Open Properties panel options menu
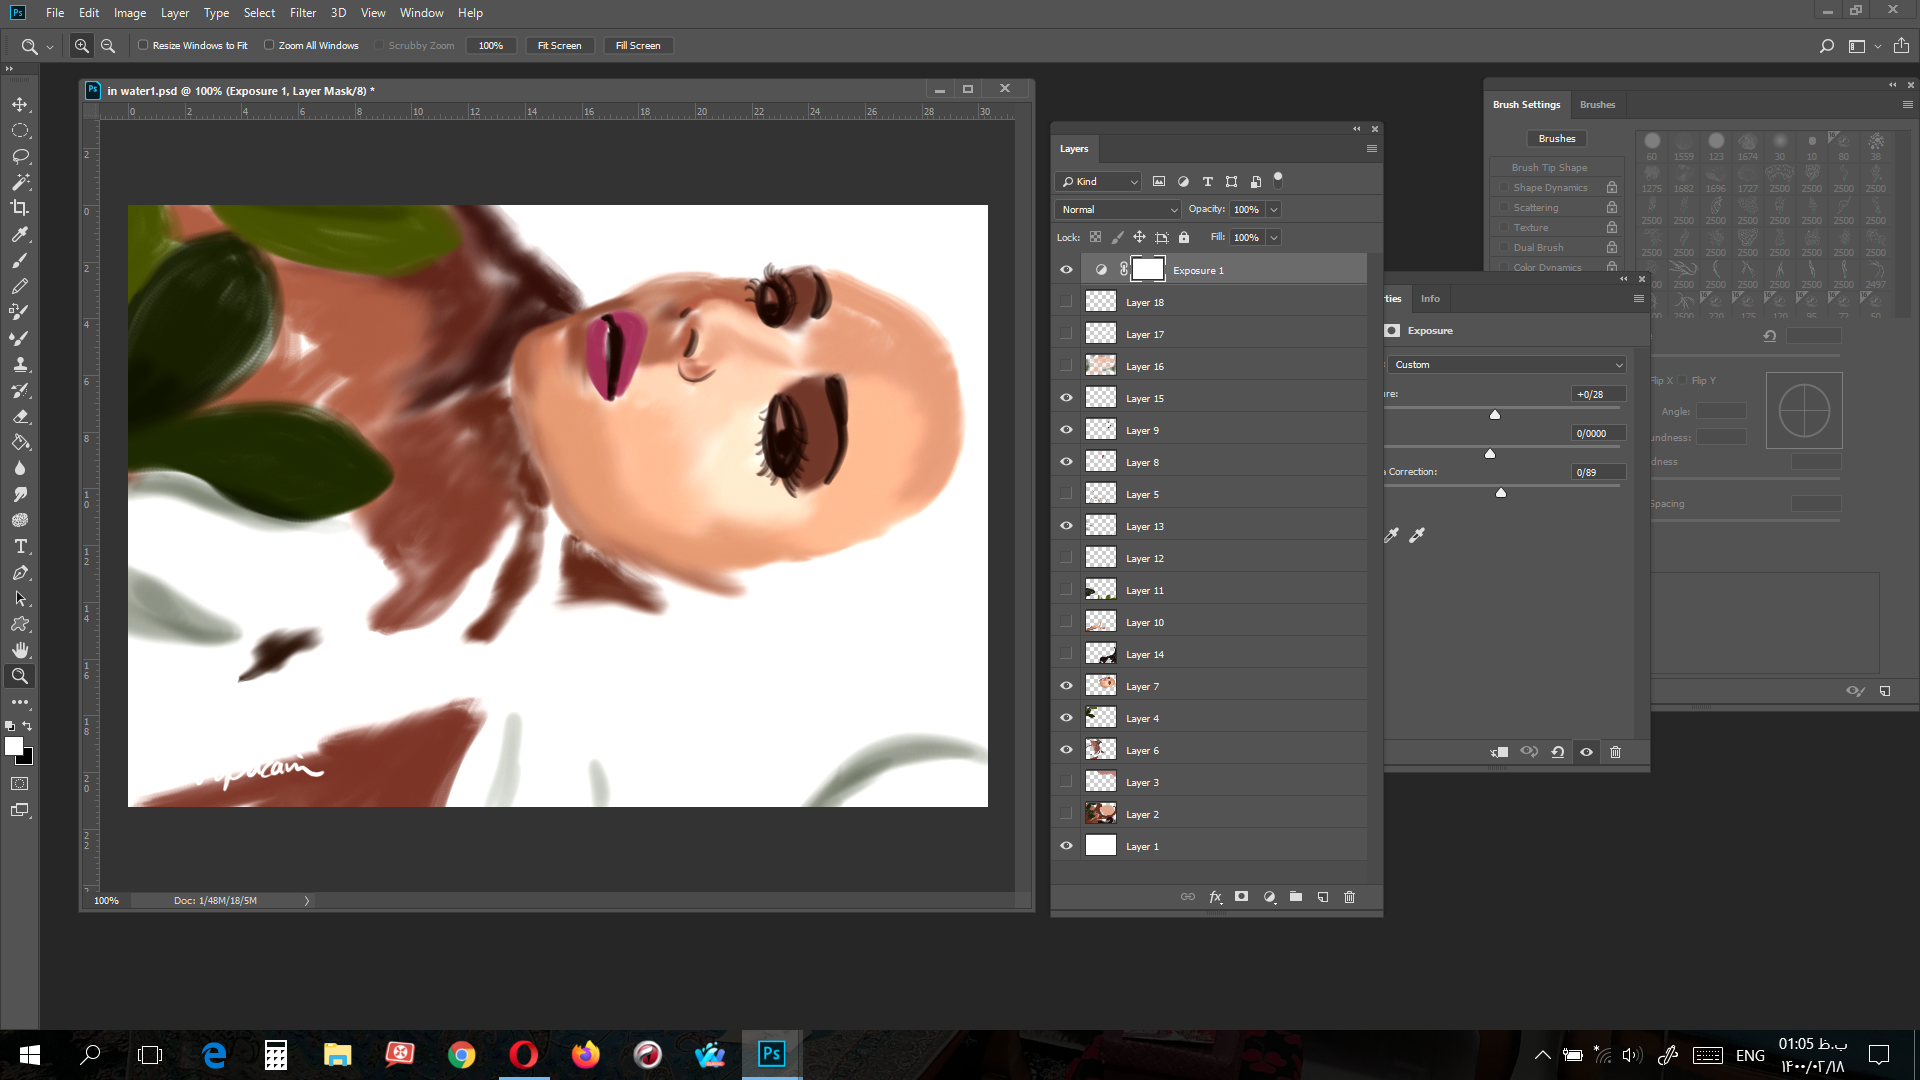This screenshot has width=1920, height=1080. (1639, 299)
